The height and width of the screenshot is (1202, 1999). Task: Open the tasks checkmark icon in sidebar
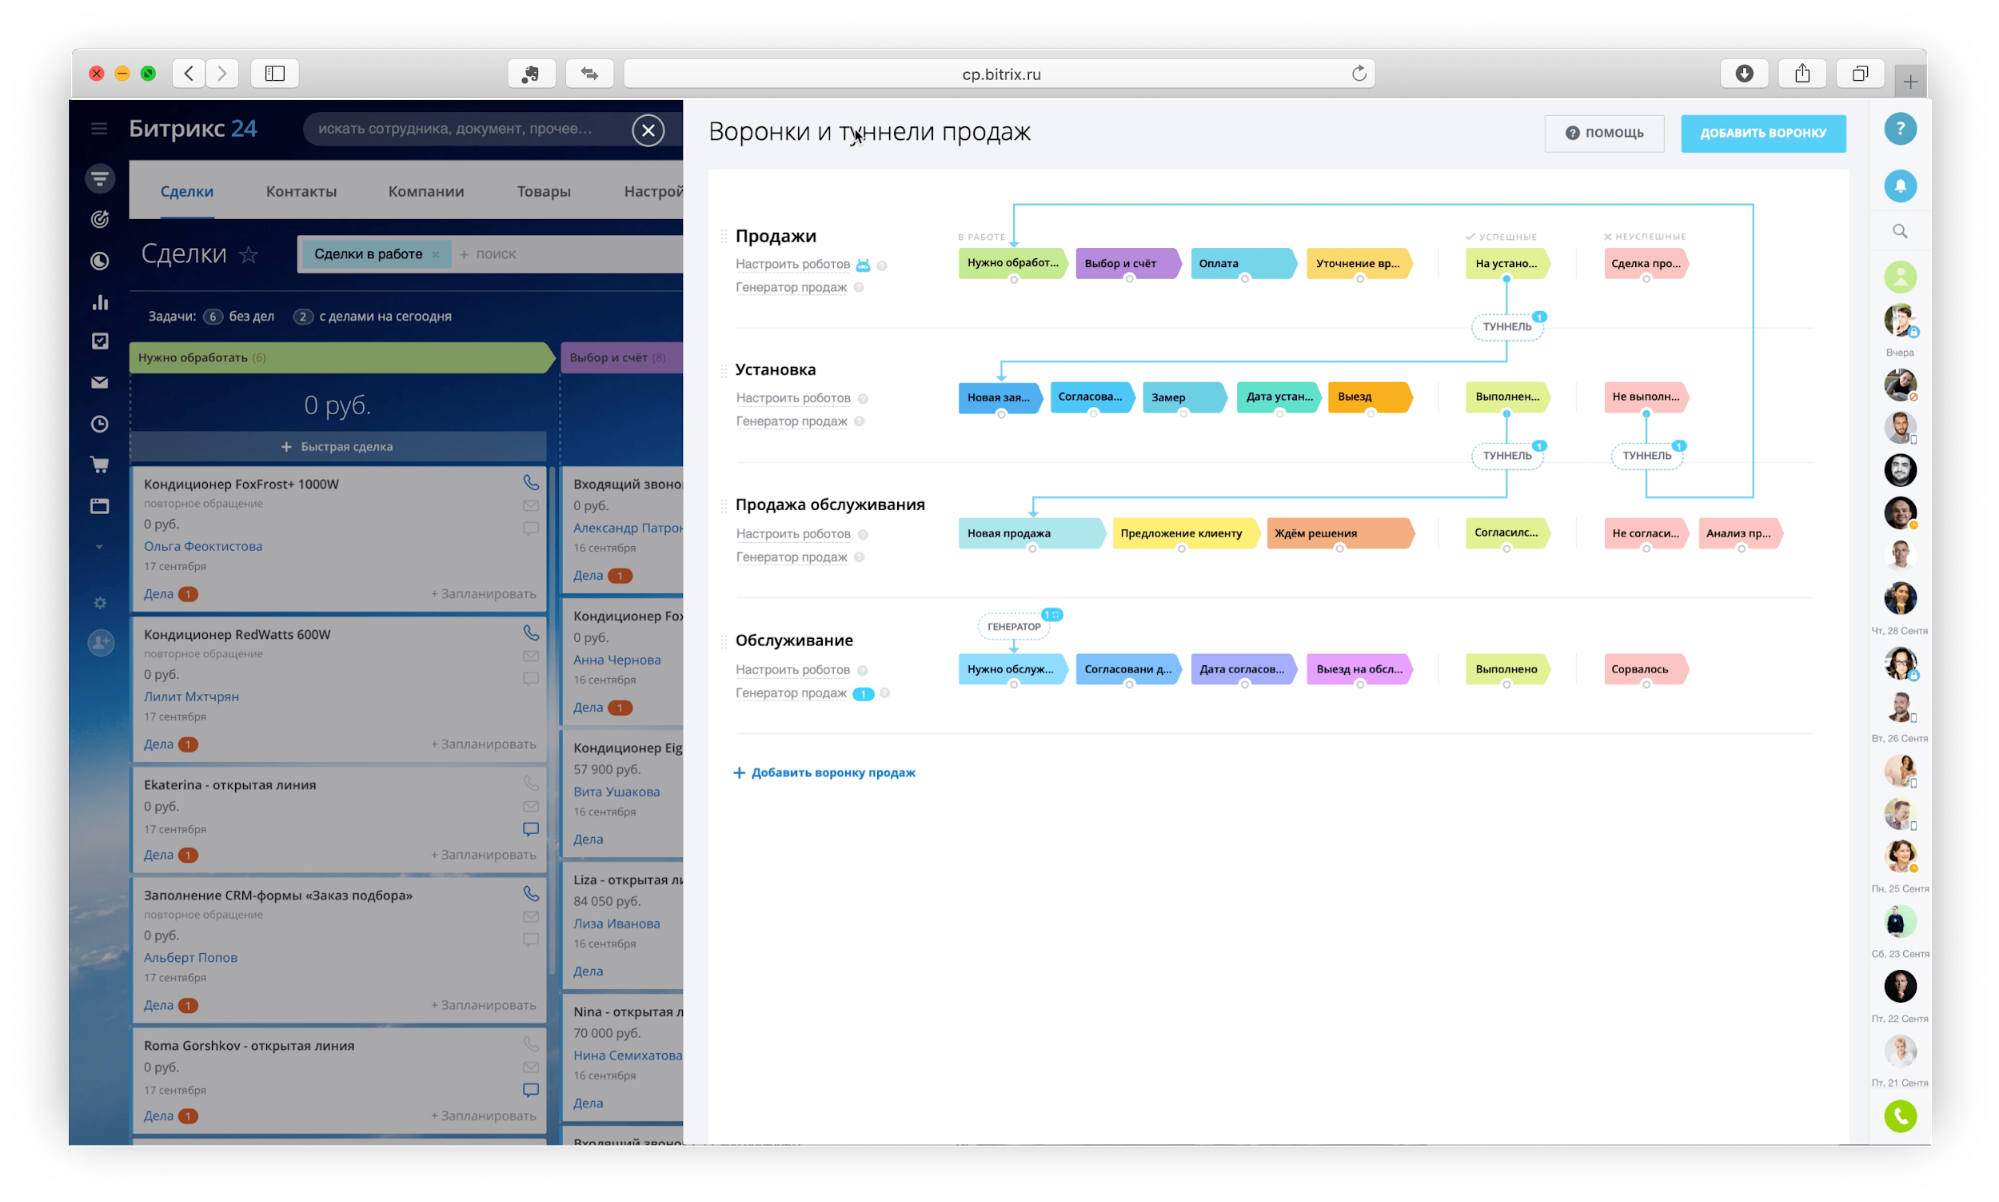pos(100,341)
